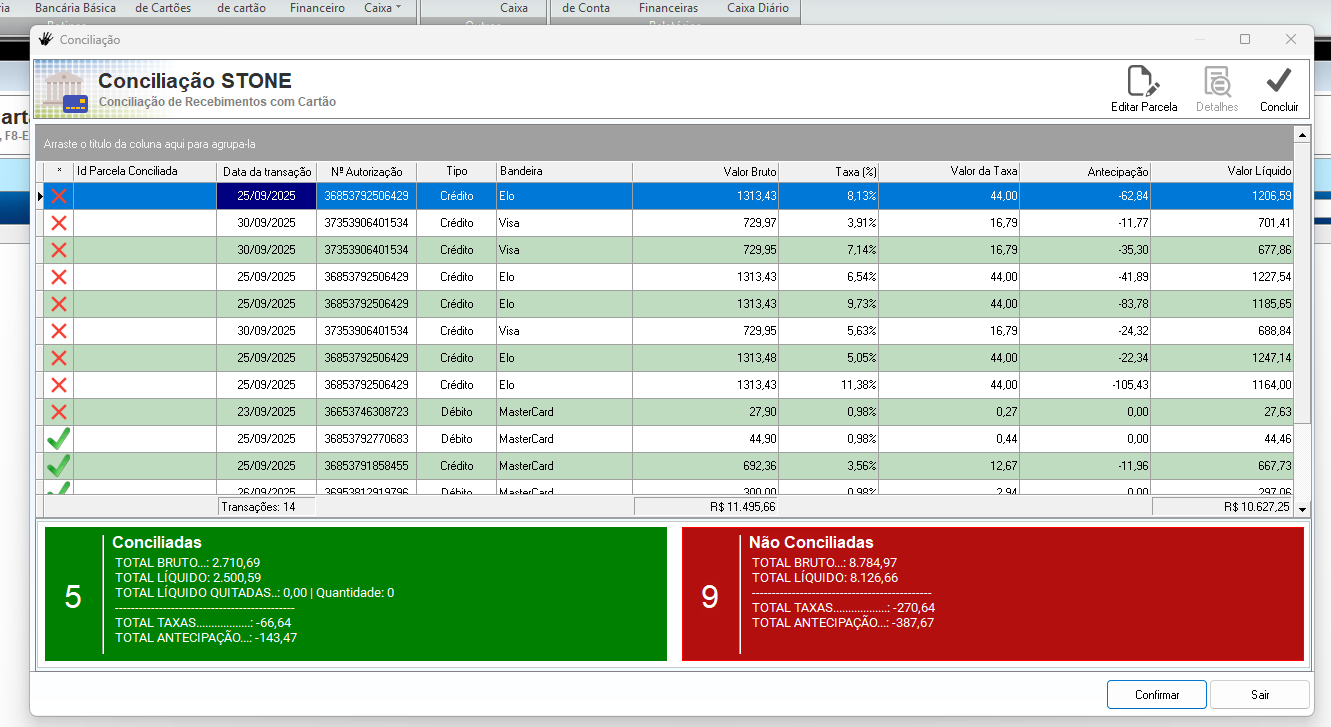Screen dimensions: 1331x727
Task: Click the red Não Conciliadas summary panel
Action: [x=992, y=594]
